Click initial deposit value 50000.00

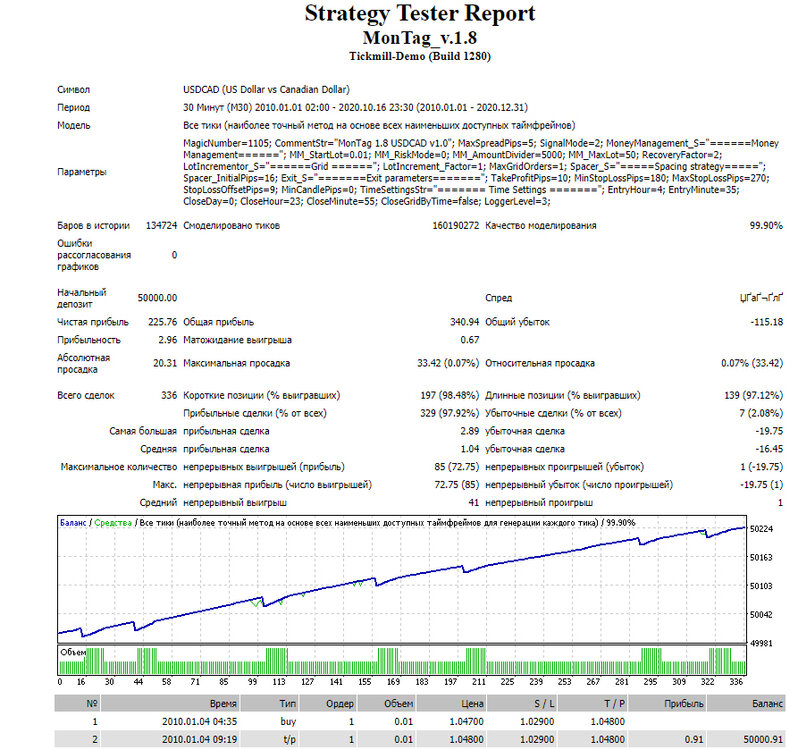157,298
